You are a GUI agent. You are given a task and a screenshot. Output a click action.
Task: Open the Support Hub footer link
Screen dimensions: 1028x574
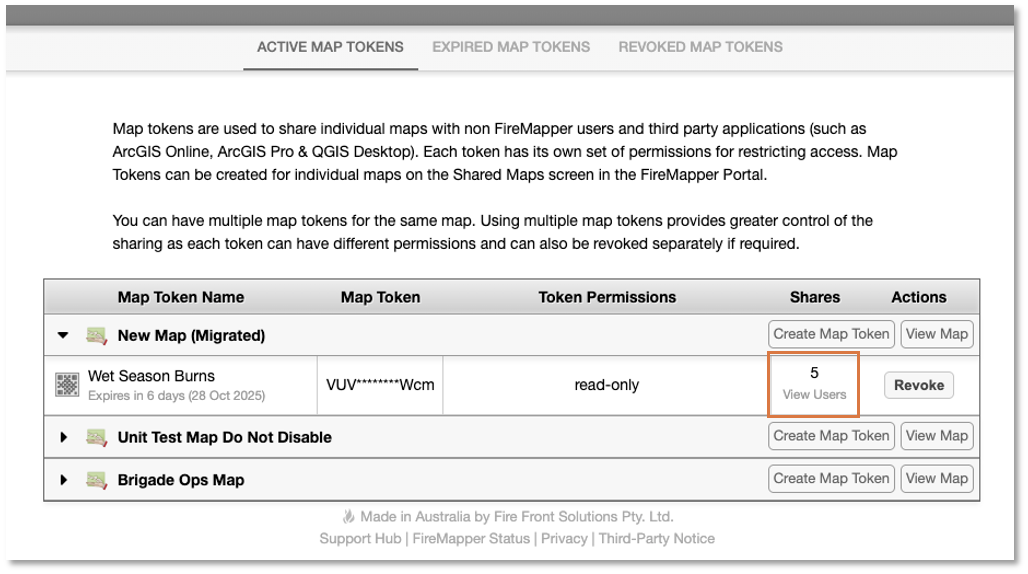tap(359, 538)
